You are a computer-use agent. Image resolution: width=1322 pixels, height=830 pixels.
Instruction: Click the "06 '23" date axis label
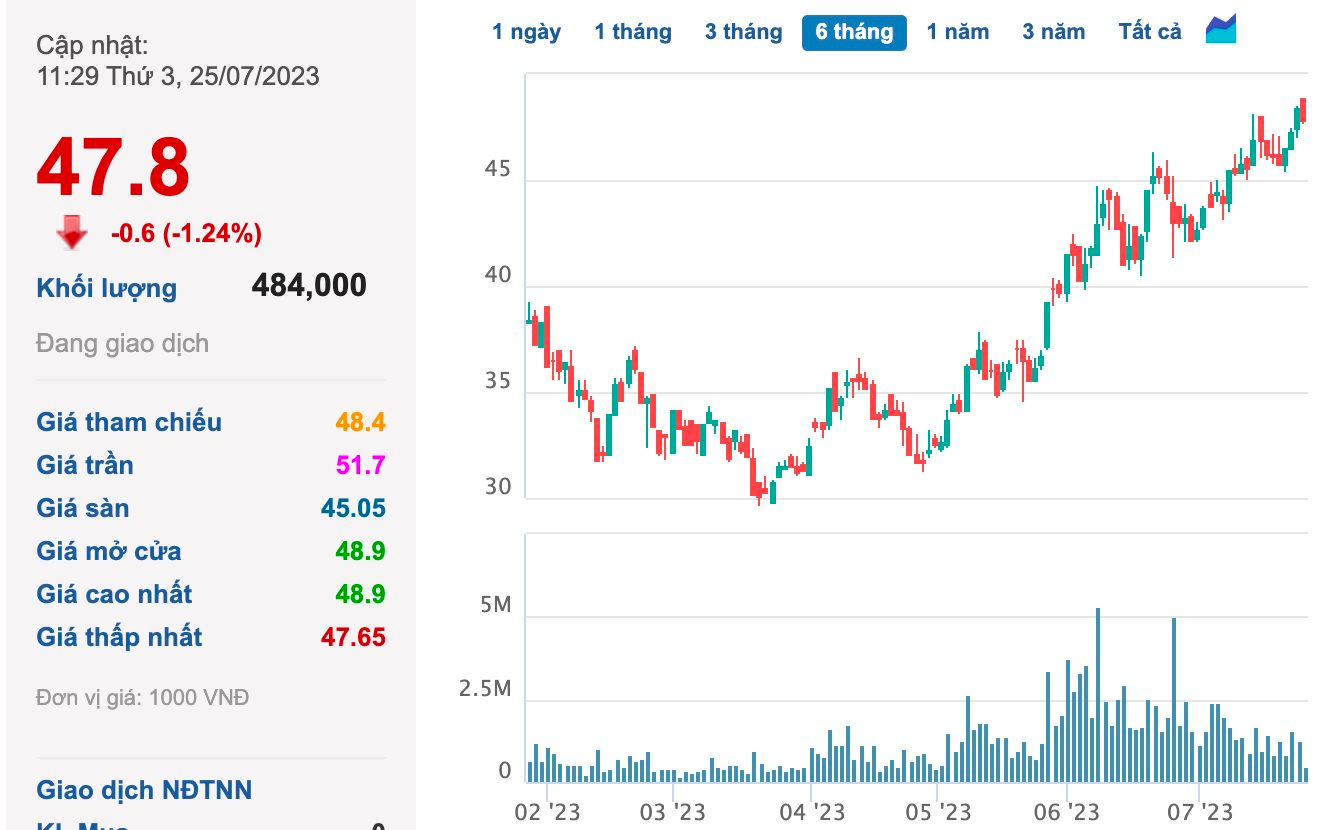1067,810
